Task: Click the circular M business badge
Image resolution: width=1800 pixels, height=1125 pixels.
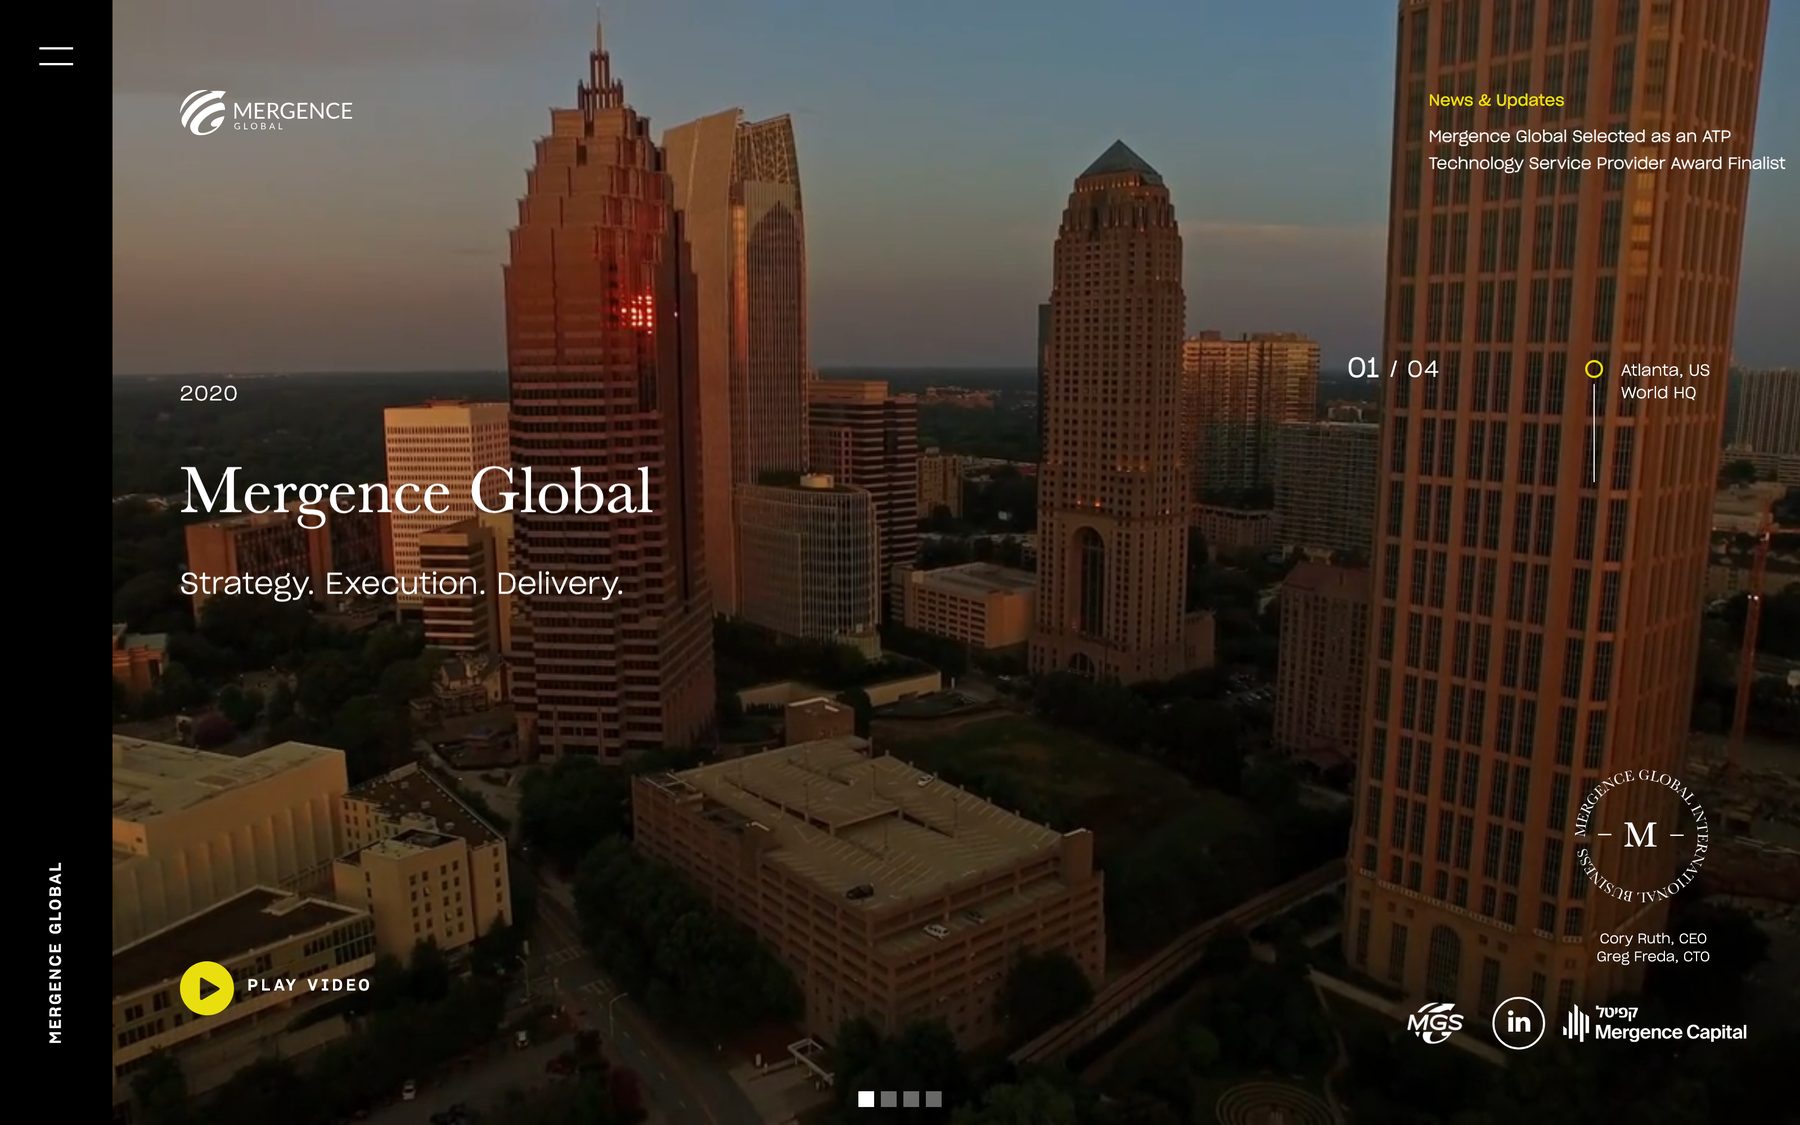Action: 1641,835
